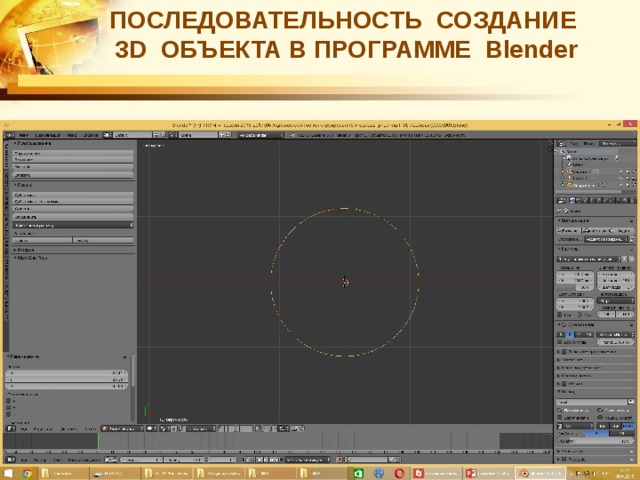Click the Animation render button
The image size is (640, 480).
[x=596, y=231]
